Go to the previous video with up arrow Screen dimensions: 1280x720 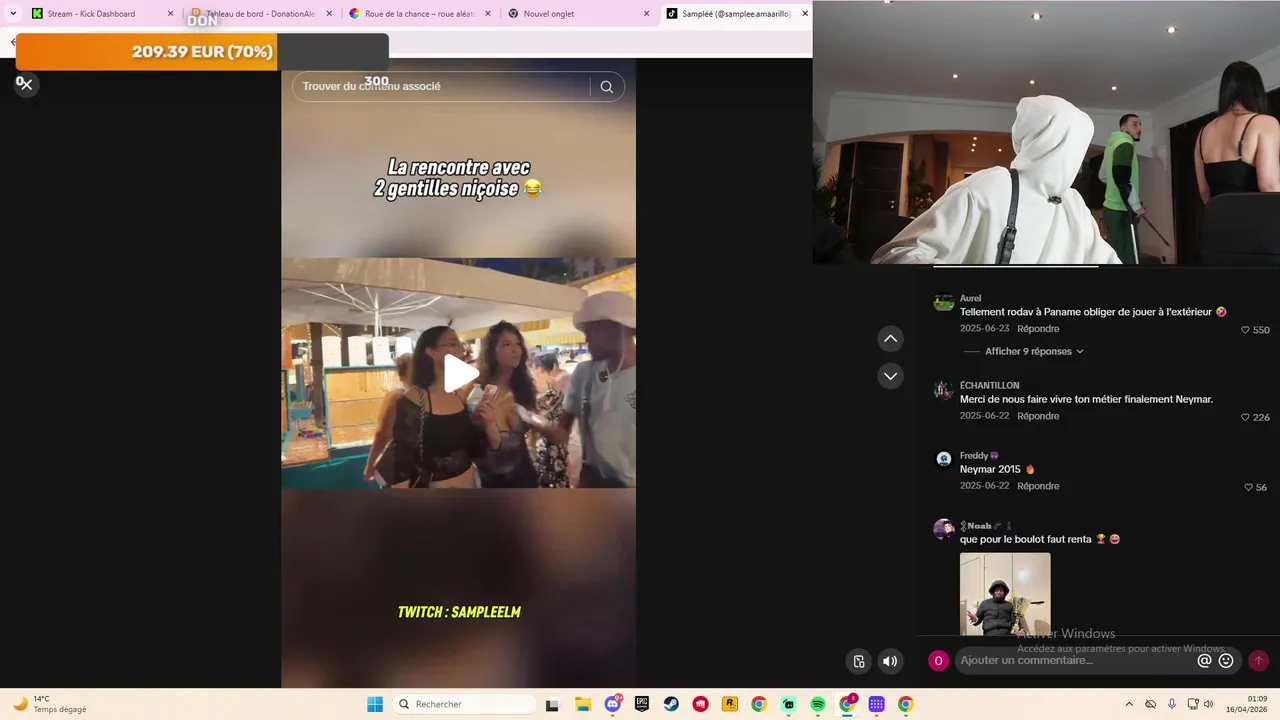click(890, 339)
